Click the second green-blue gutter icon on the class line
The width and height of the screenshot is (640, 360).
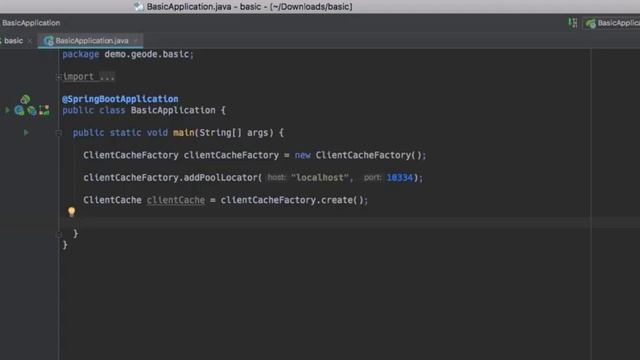click(x=31, y=110)
